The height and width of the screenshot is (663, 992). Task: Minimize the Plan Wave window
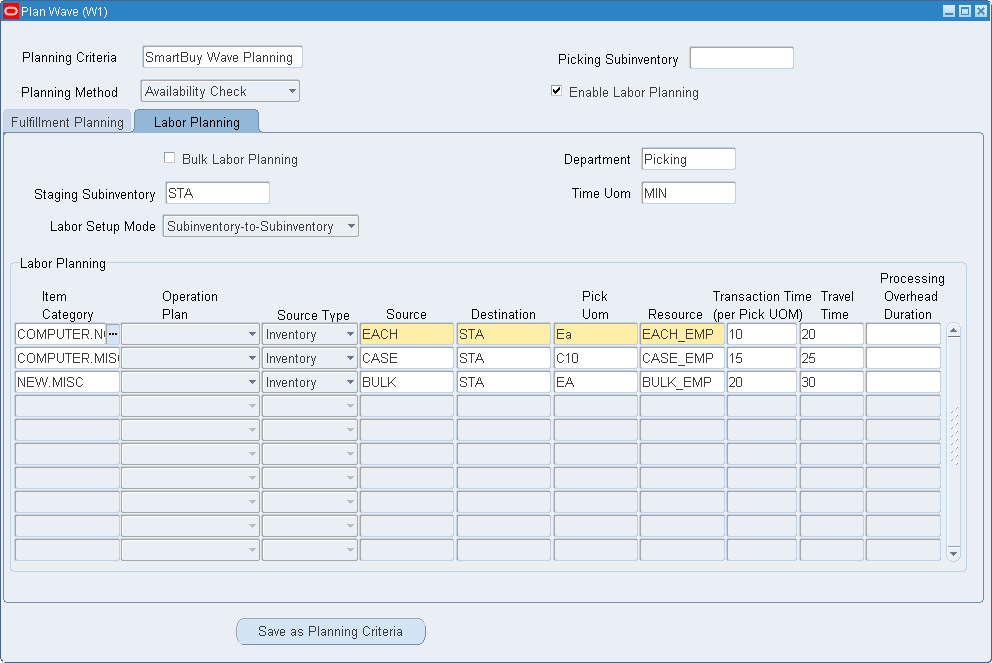948,11
